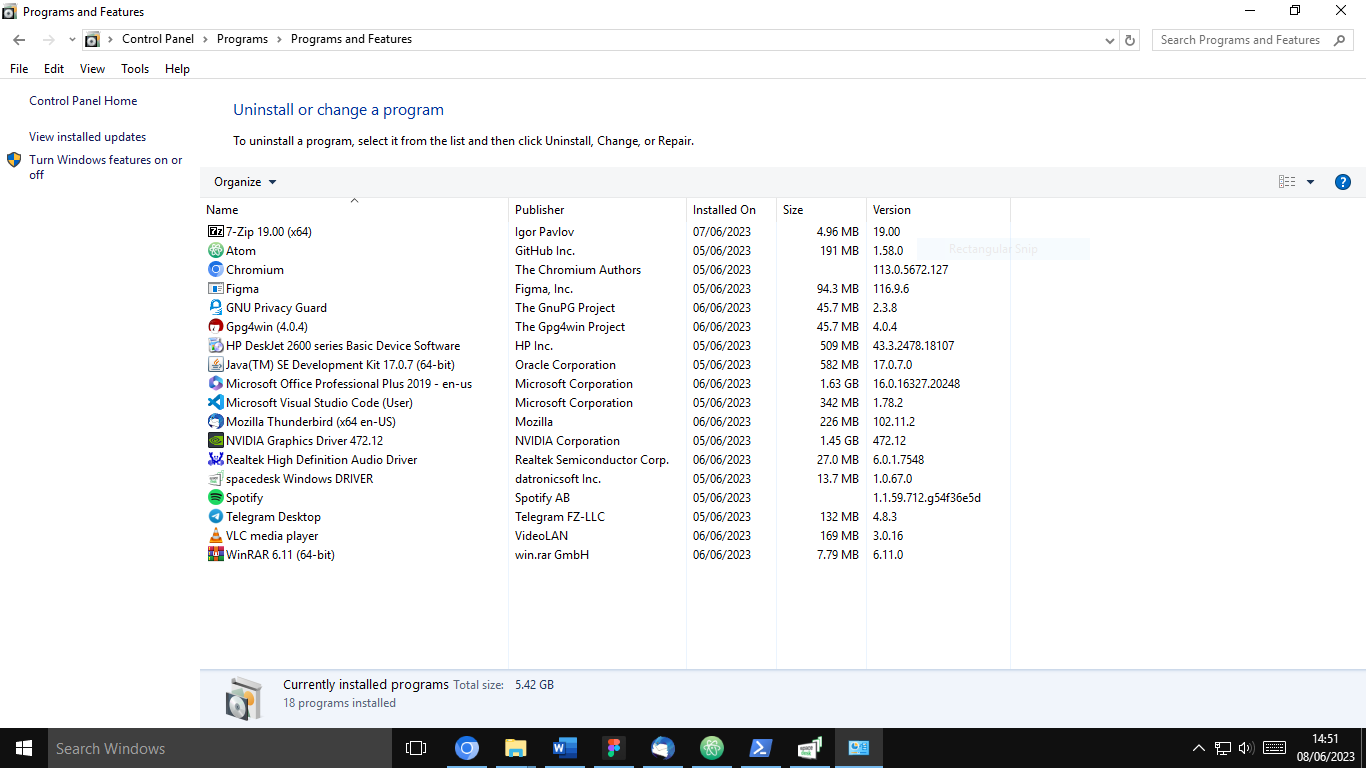Select the VideoLAN publisher cell
The width and height of the screenshot is (1366, 768).
point(541,536)
